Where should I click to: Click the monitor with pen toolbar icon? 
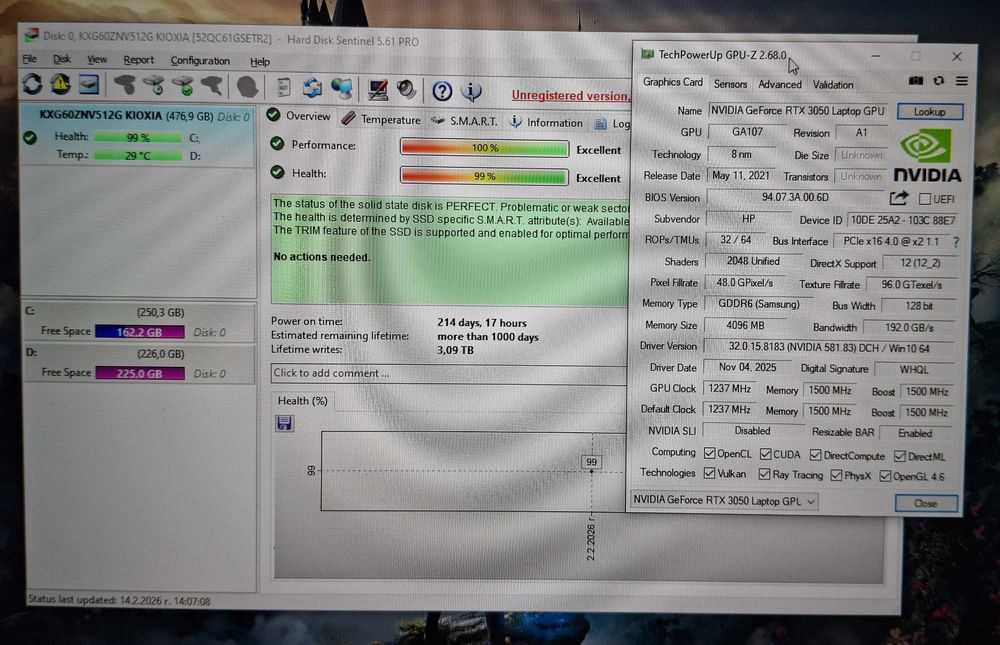(378, 89)
